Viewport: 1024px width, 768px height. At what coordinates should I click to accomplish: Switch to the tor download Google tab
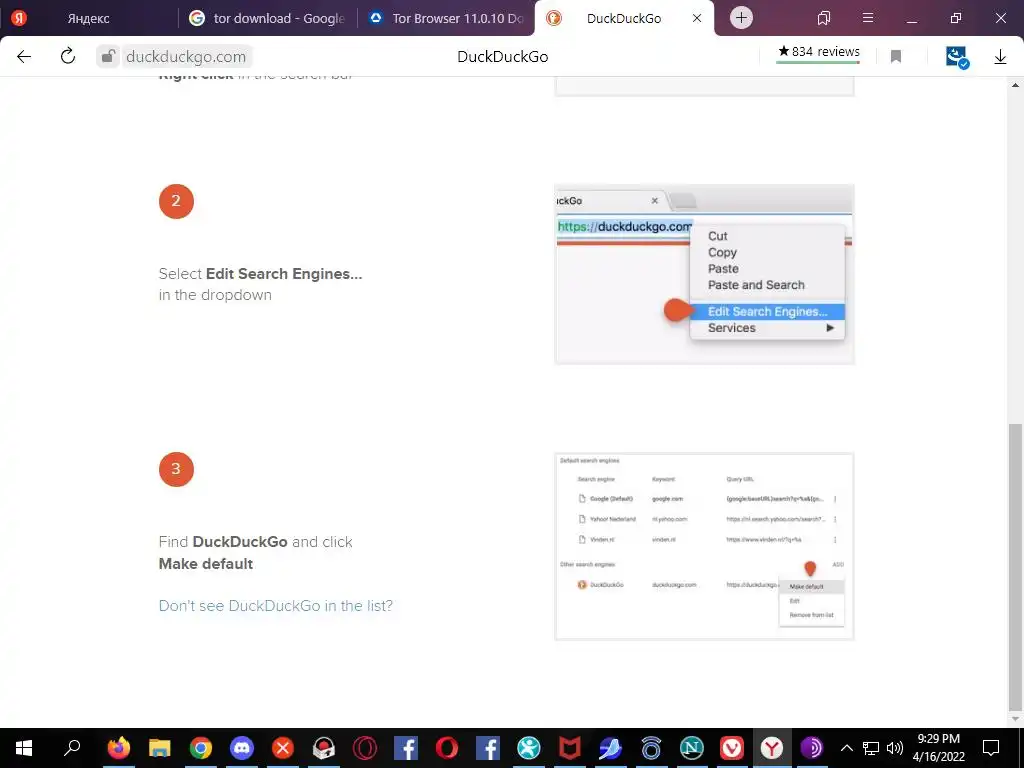click(x=268, y=18)
